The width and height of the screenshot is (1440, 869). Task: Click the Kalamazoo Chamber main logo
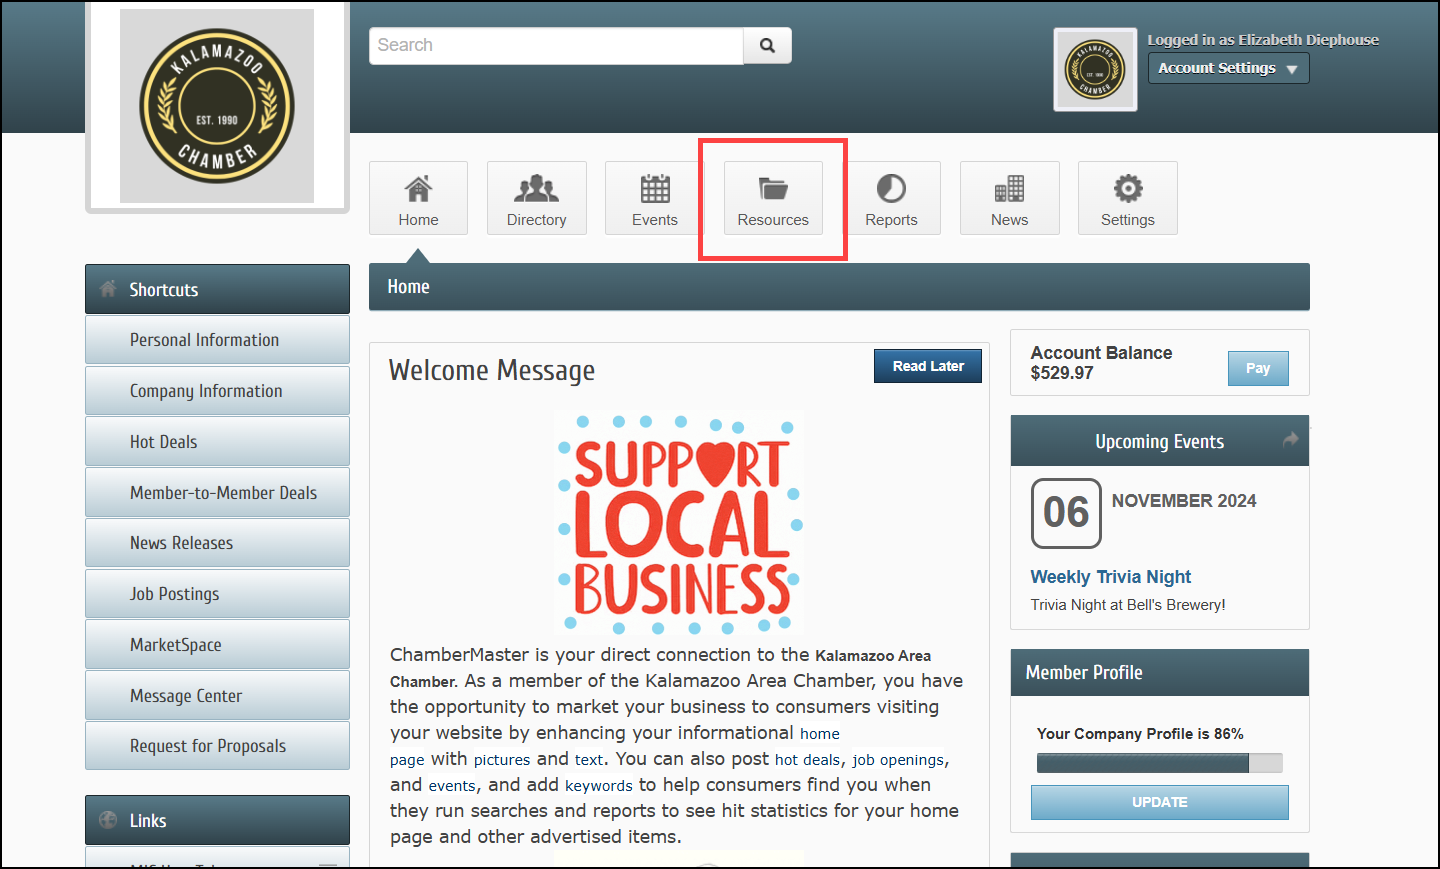pos(217,106)
